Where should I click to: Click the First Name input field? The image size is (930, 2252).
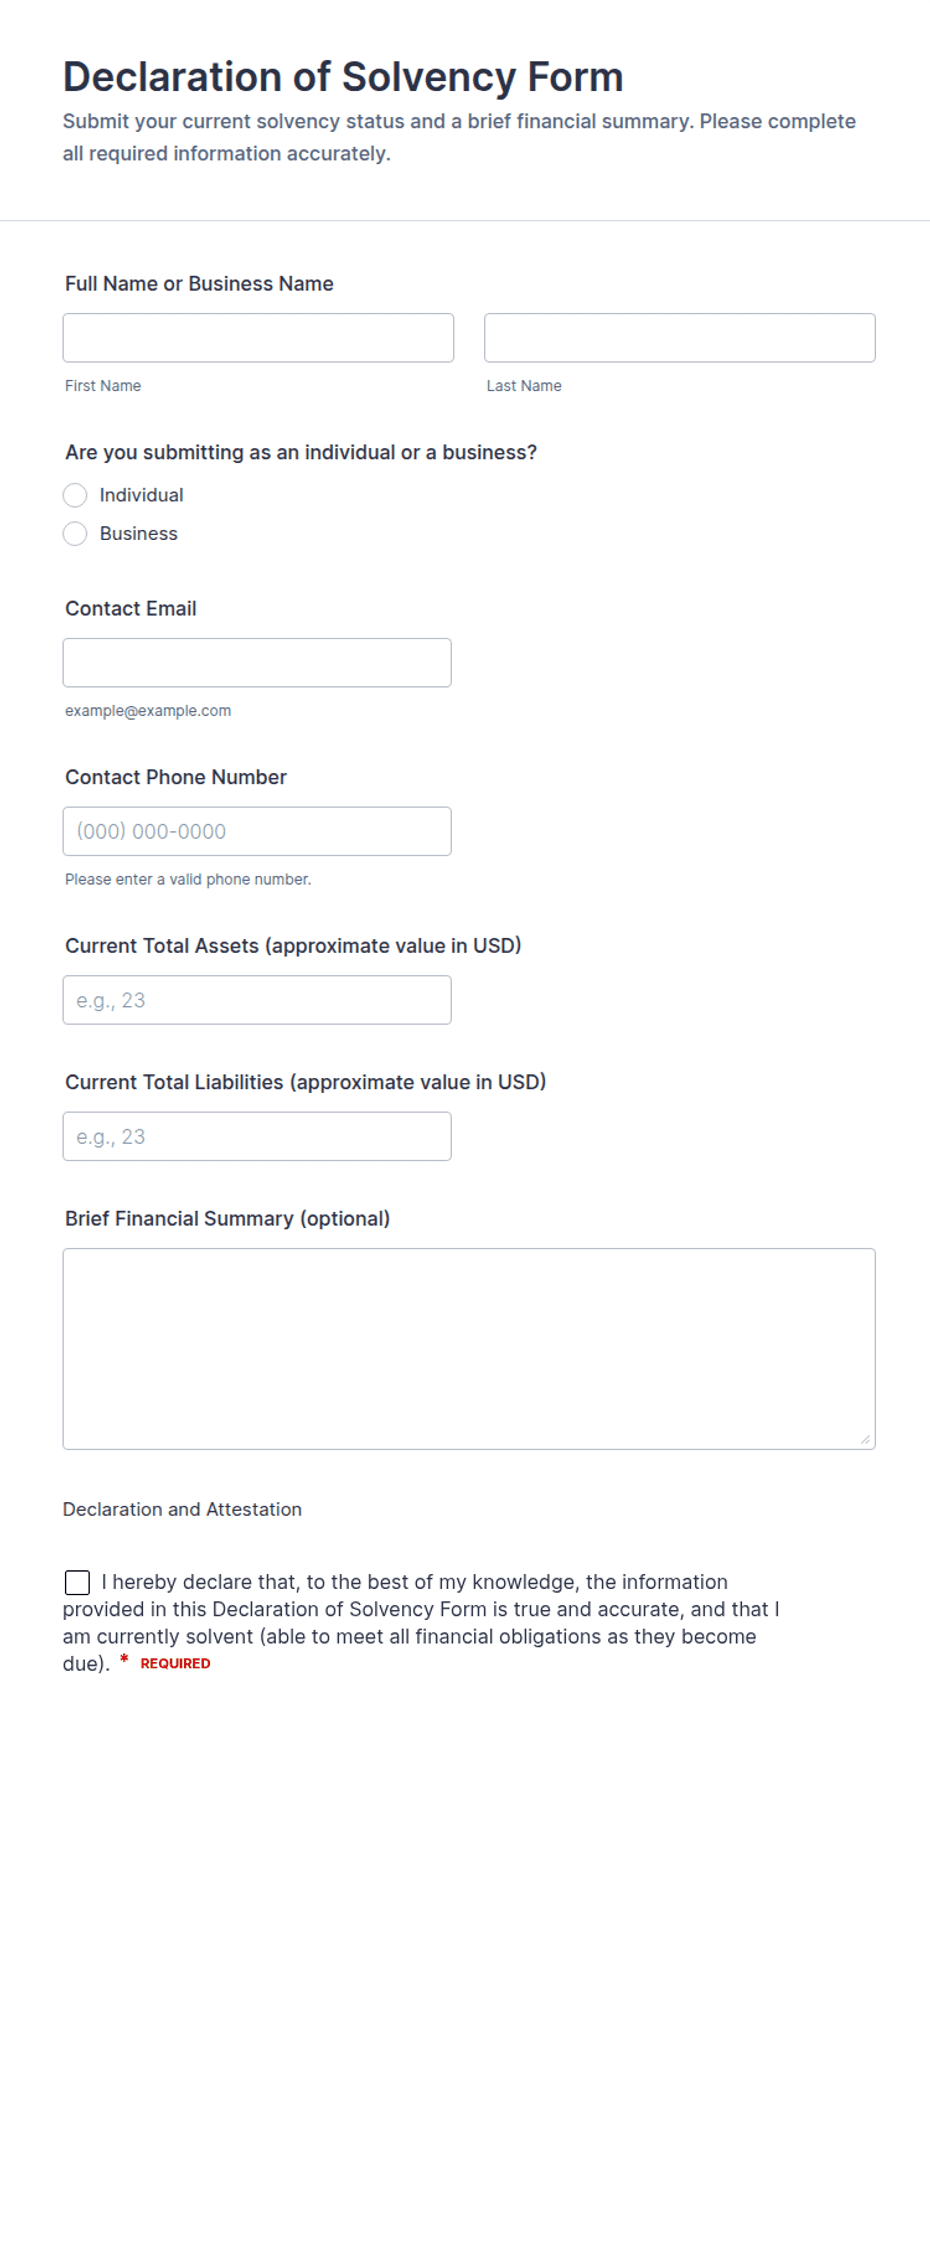pos(258,338)
